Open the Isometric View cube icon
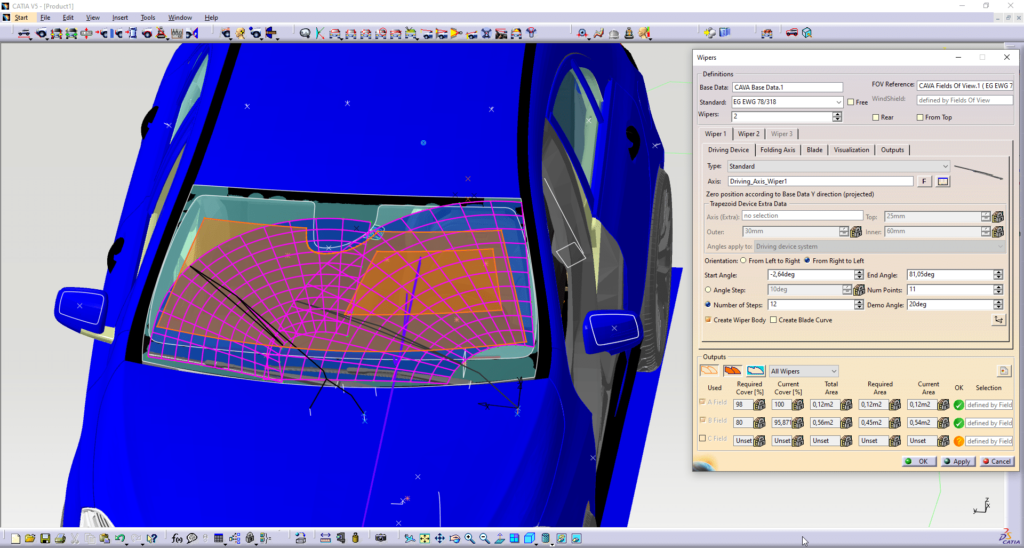1024x548 pixels. tap(529, 539)
